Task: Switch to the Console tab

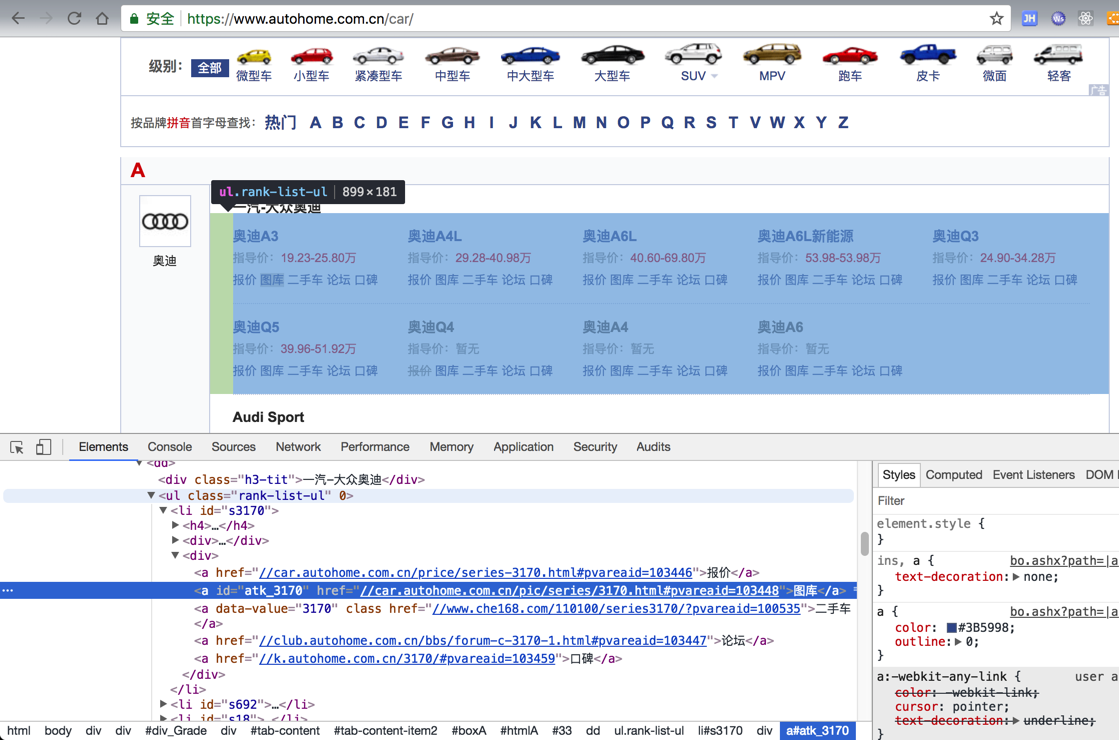Action: (x=170, y=447)
